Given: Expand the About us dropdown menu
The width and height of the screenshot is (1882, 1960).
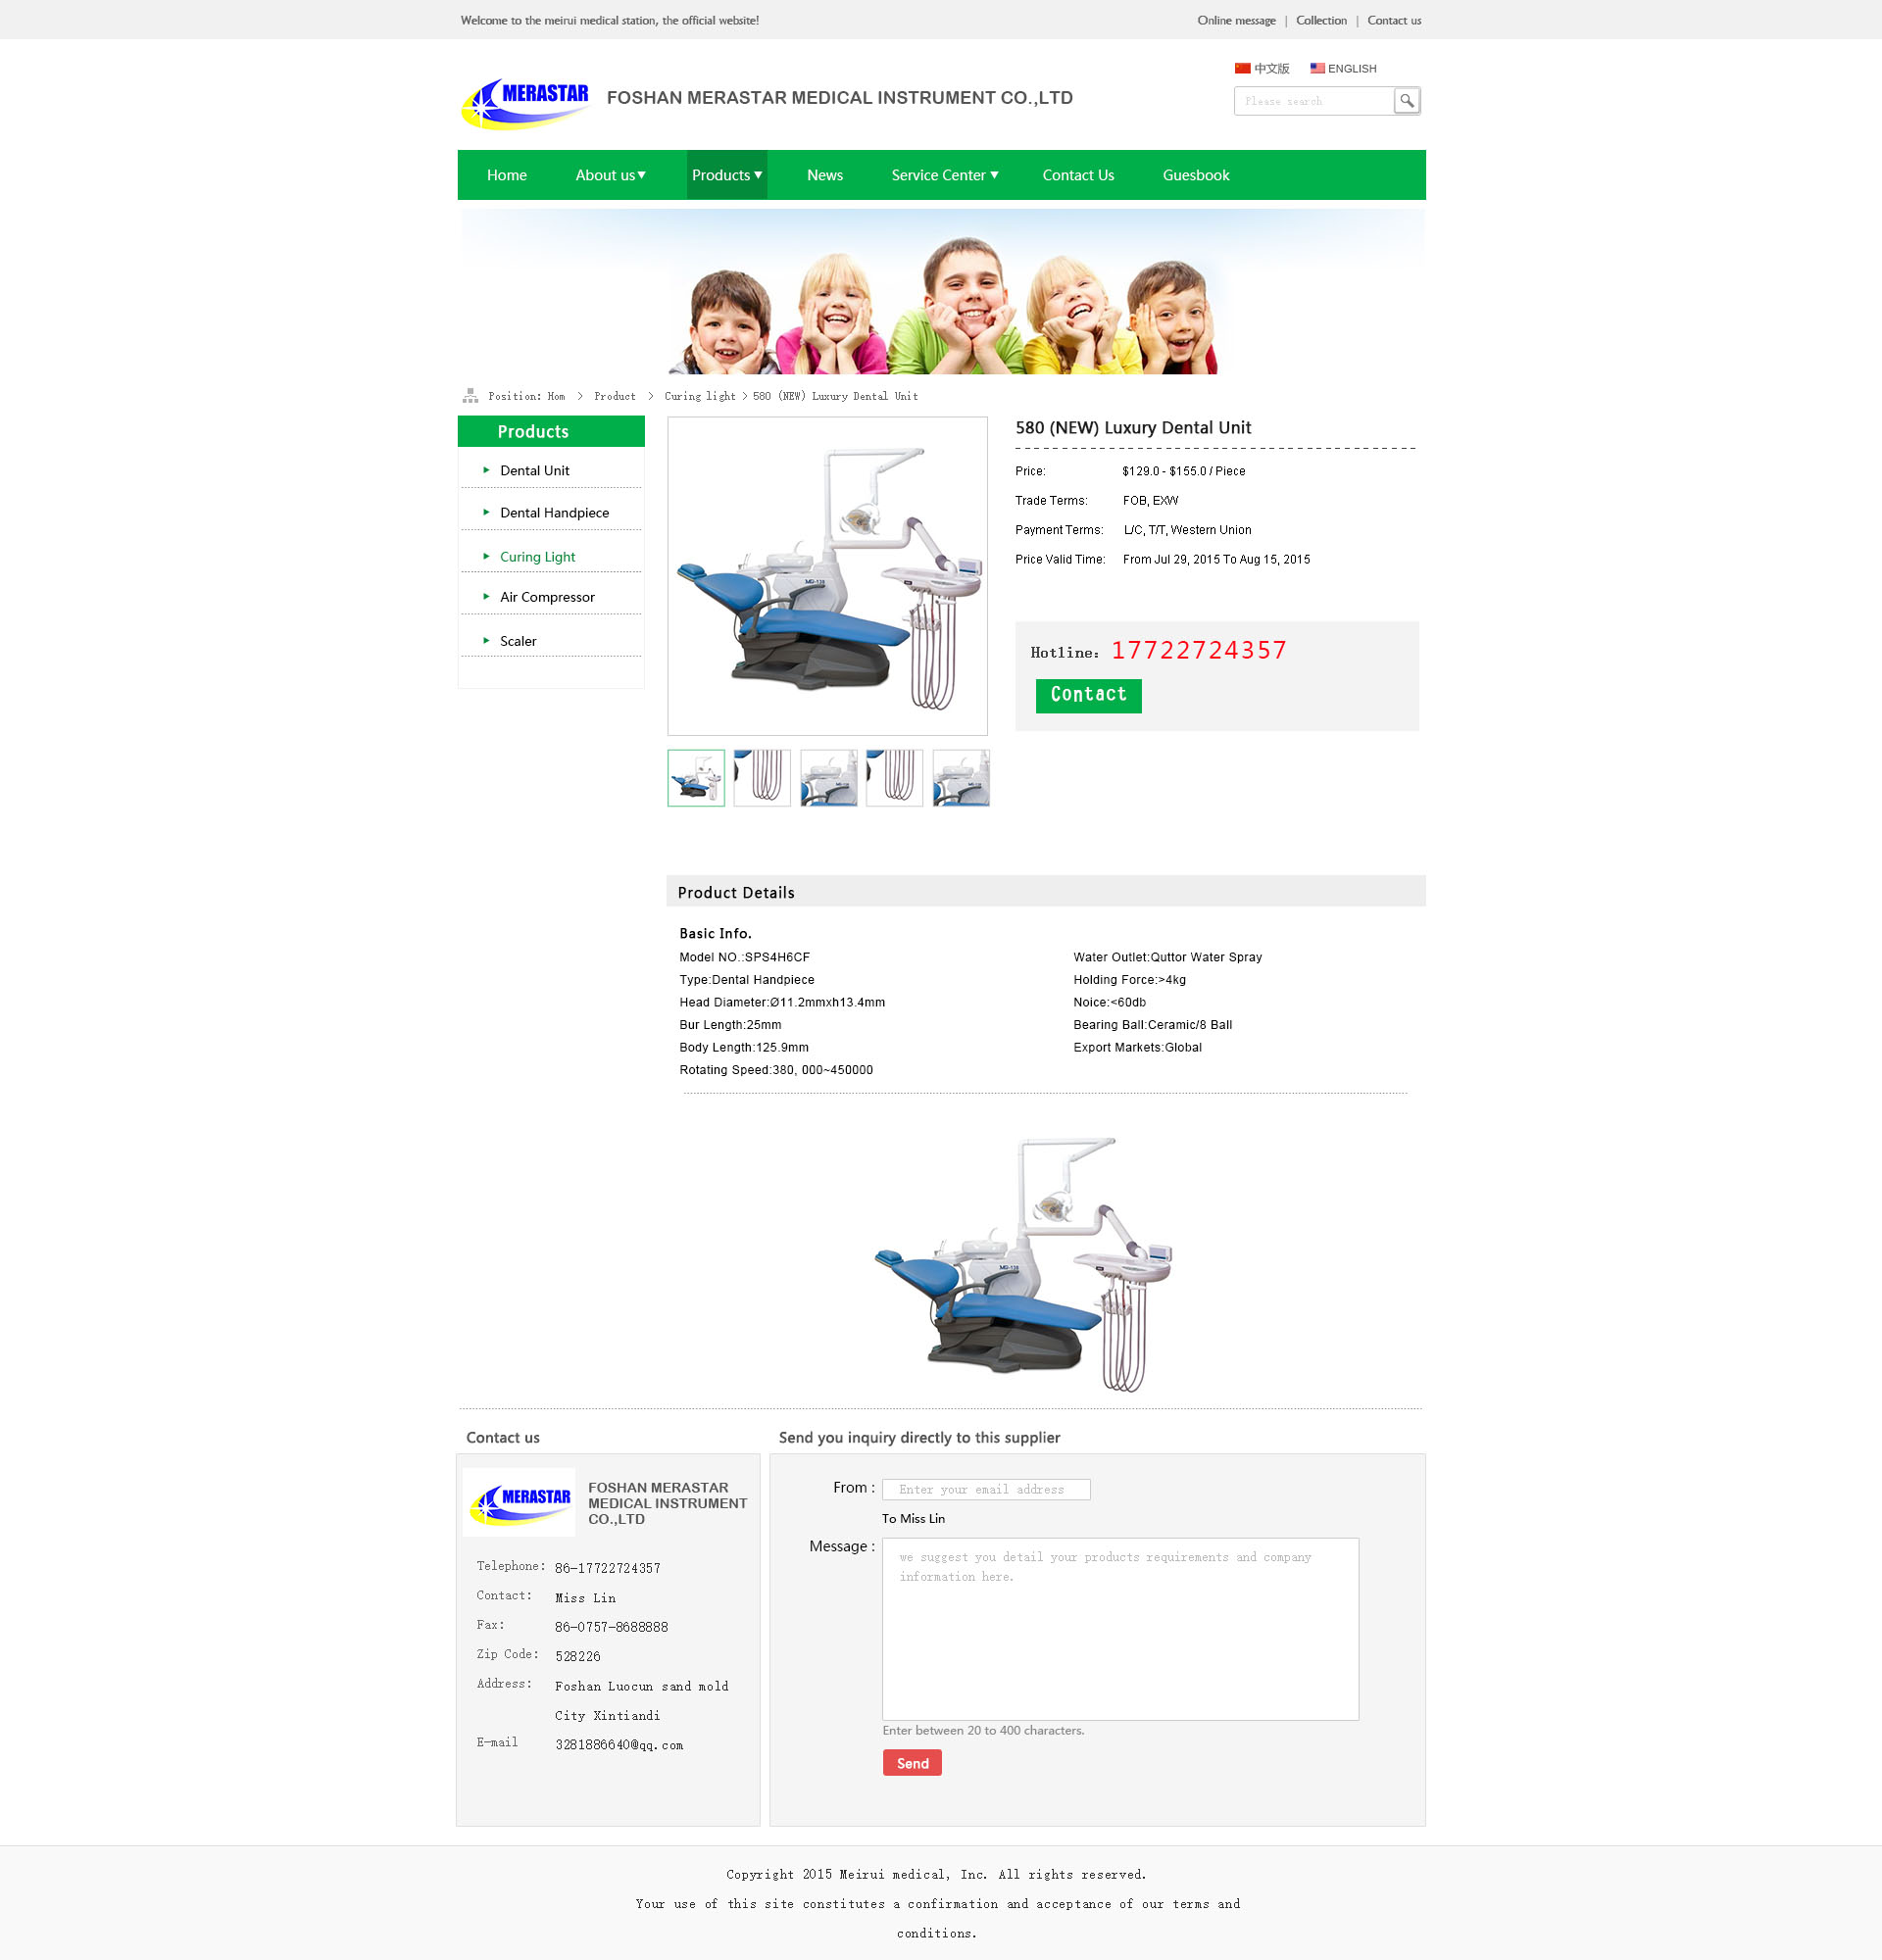Looking at the screenshot, I should 610,175.
